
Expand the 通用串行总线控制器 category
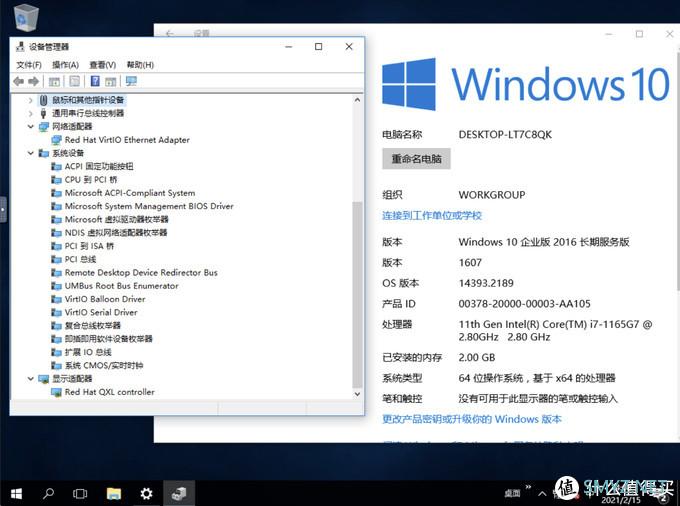coord(30,114)
